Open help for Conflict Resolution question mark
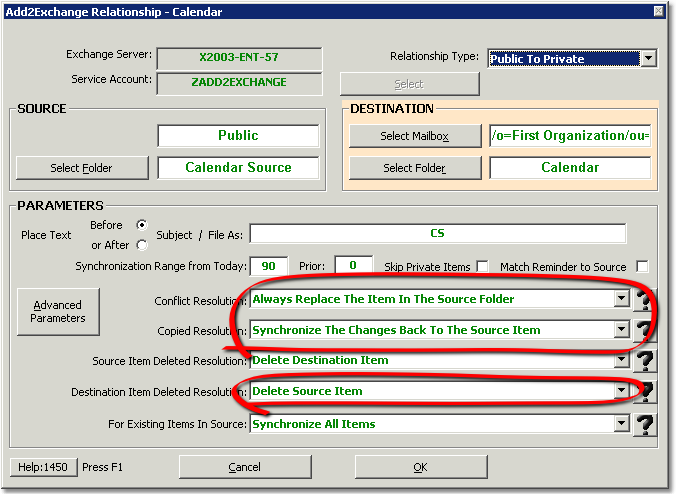 (x=645, y=299)
